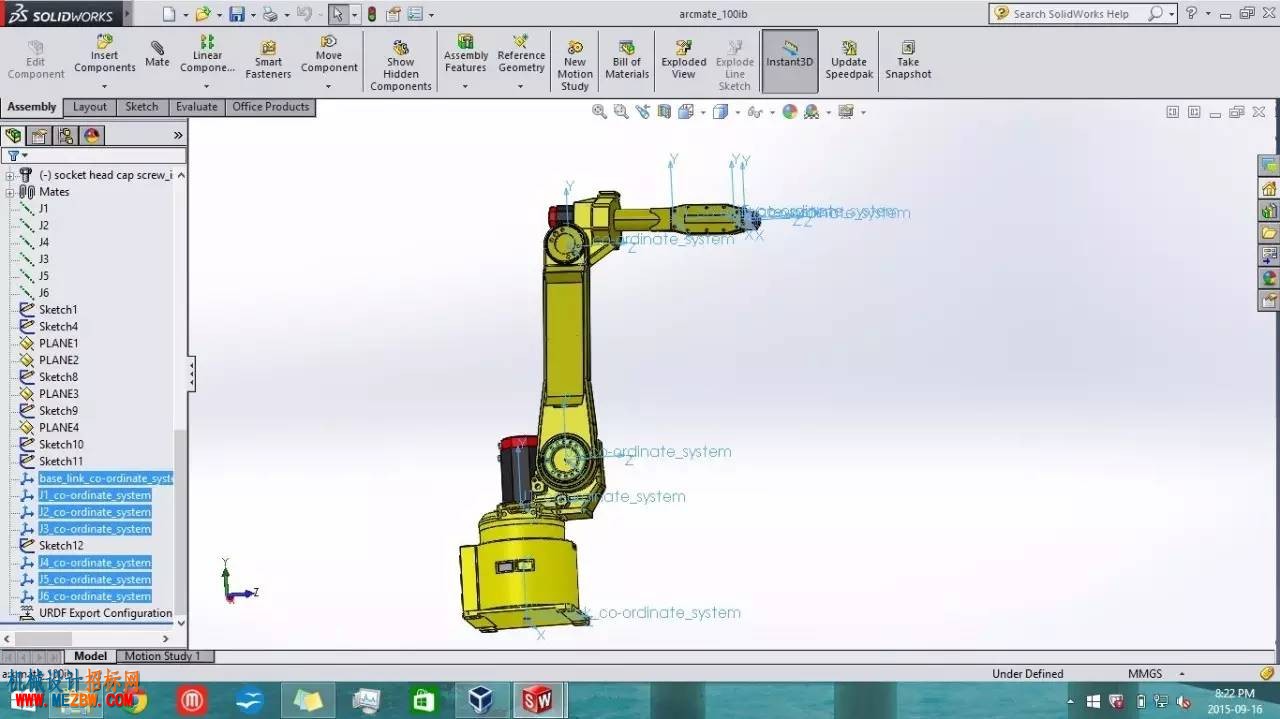Click the Rebuild traffic light icon
Screen dimensions: 1280x719
[x=372, y=14]
